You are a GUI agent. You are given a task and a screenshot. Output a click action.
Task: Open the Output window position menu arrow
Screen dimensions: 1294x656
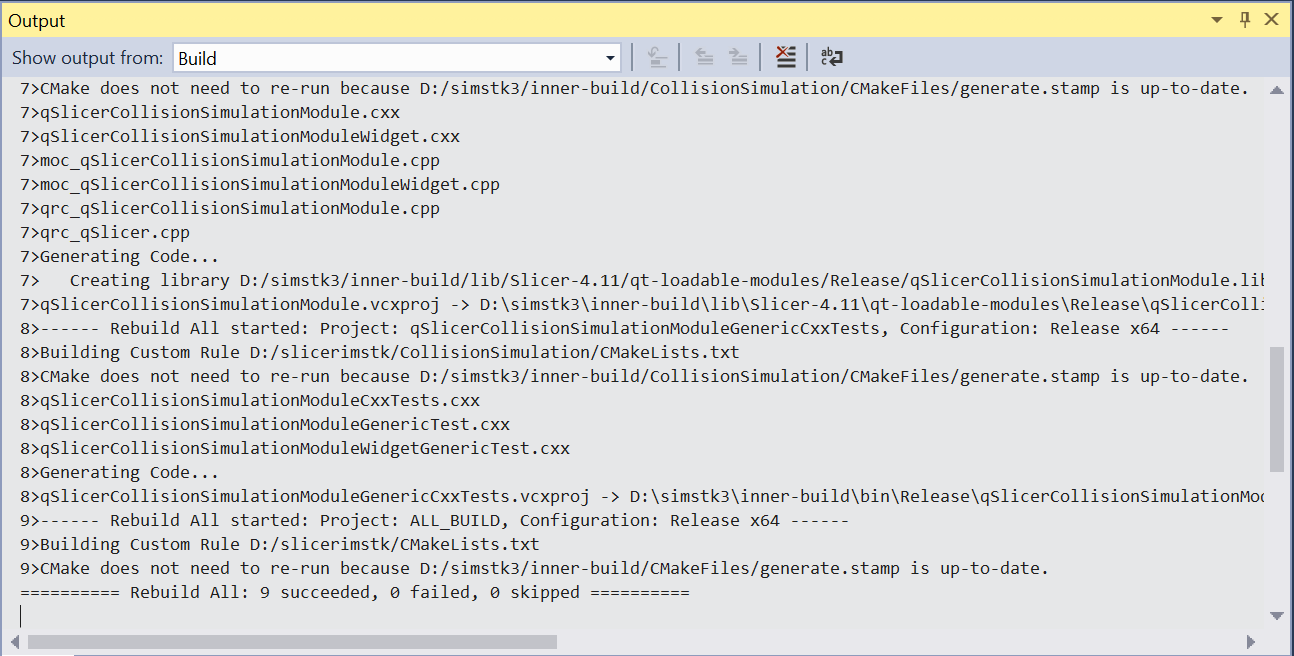(1217, 20)
